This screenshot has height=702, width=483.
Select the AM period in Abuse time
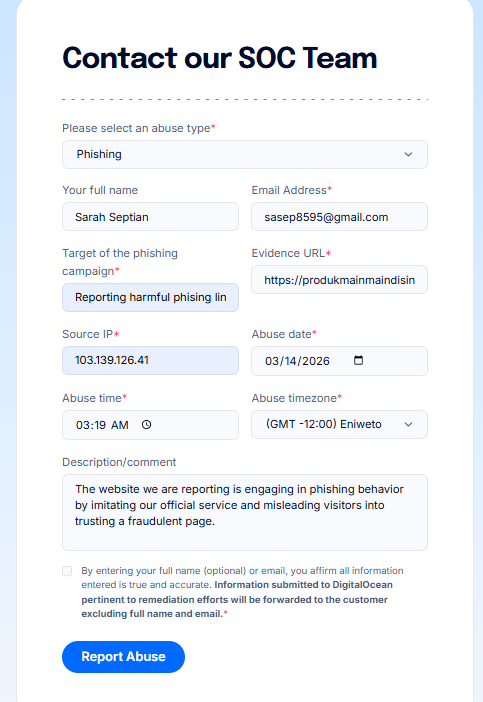pos(120,425)
